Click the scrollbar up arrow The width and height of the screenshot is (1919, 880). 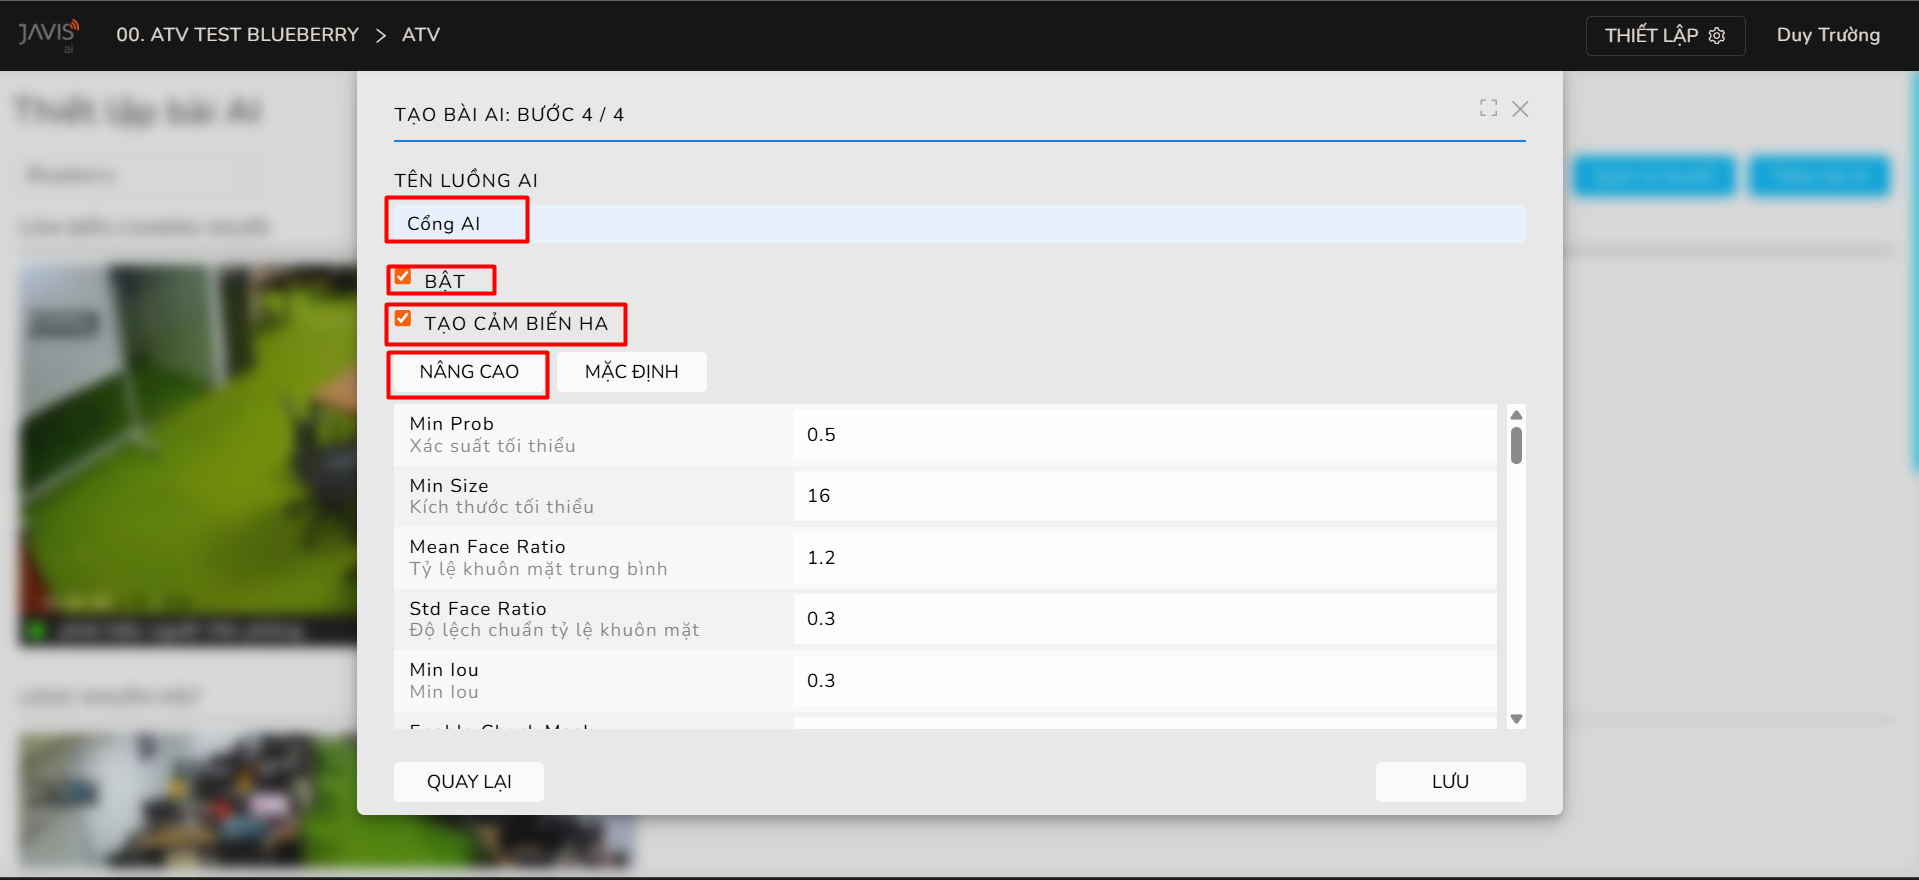1516,415
